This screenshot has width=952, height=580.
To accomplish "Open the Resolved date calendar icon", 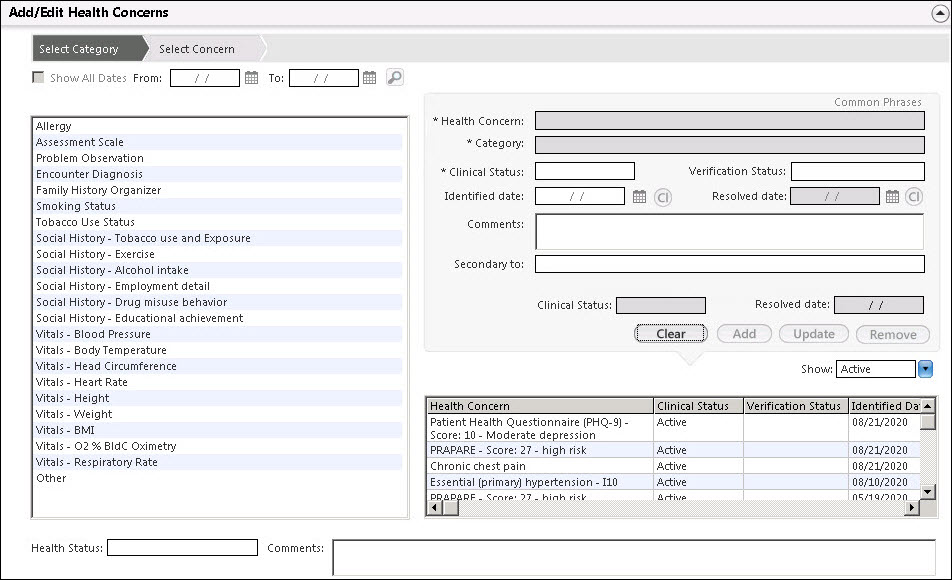I will click(892, 197).
